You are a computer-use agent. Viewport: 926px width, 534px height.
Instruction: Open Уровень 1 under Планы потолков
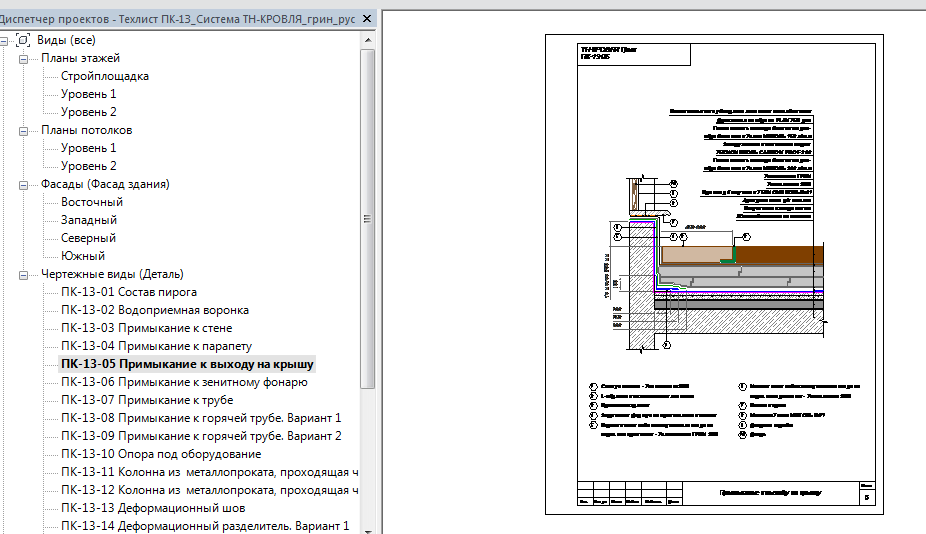click(x=89, y=148)
